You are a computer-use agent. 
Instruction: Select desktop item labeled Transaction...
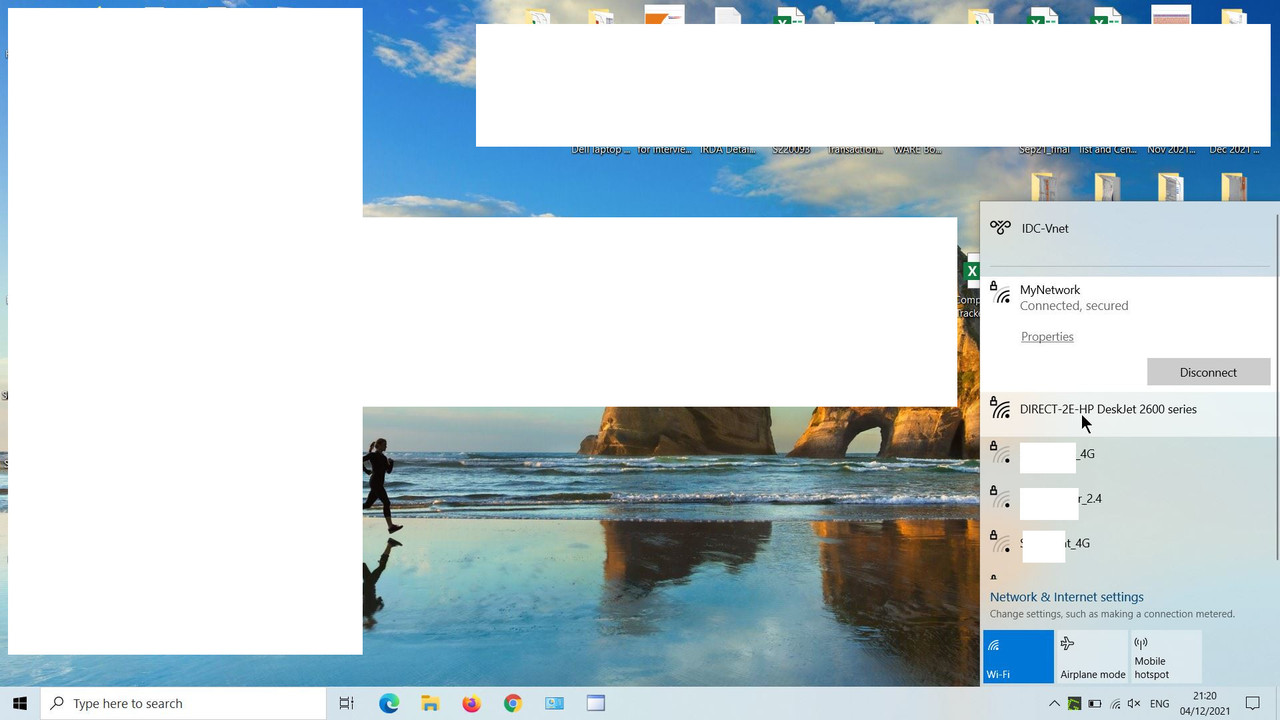(855, 150)
